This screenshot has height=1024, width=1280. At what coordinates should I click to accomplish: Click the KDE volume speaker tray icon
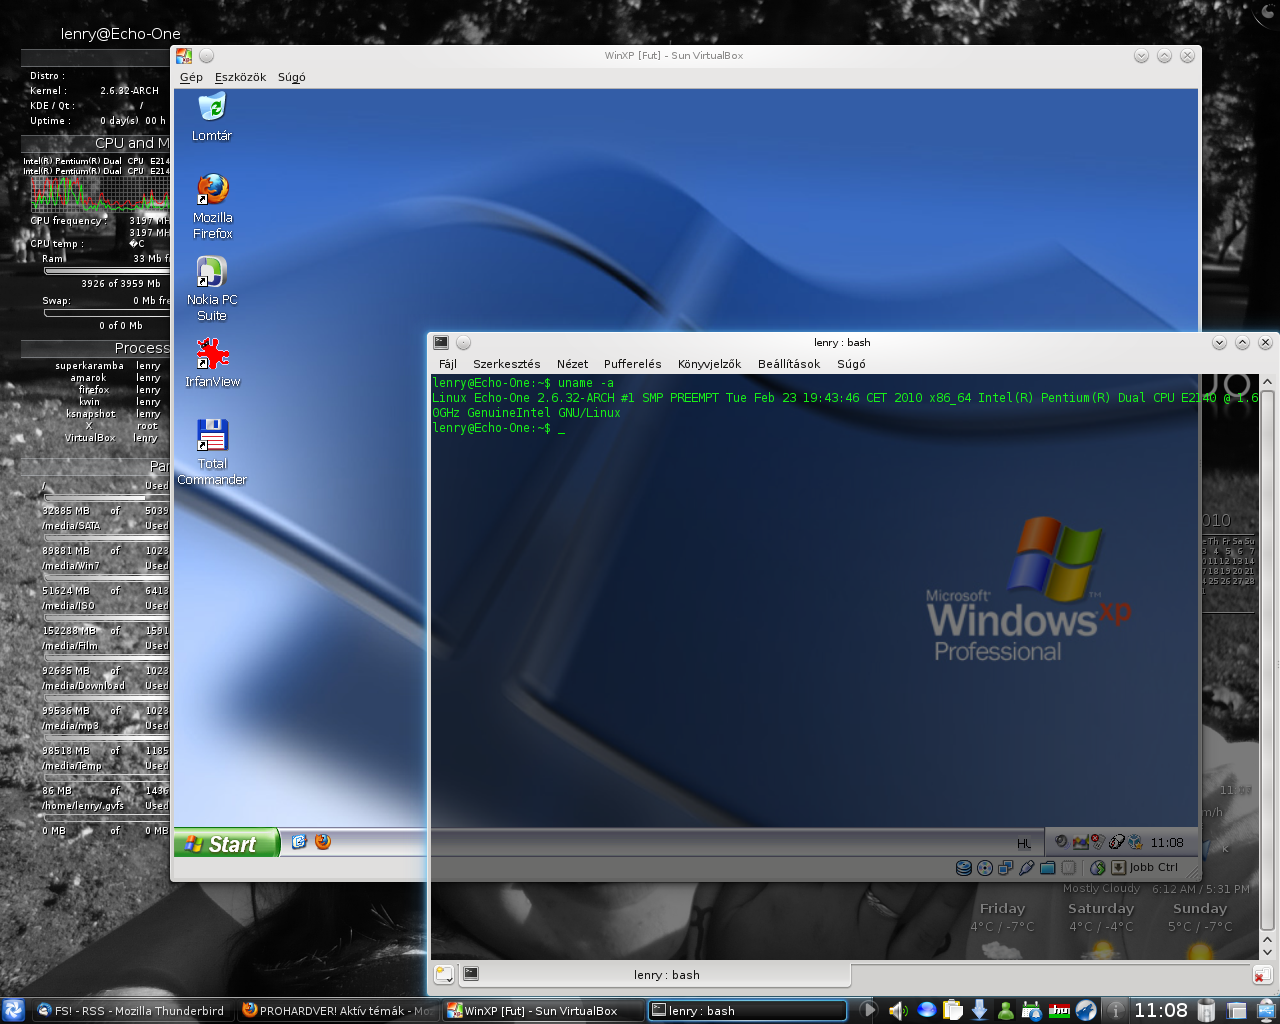[897, 1011]
